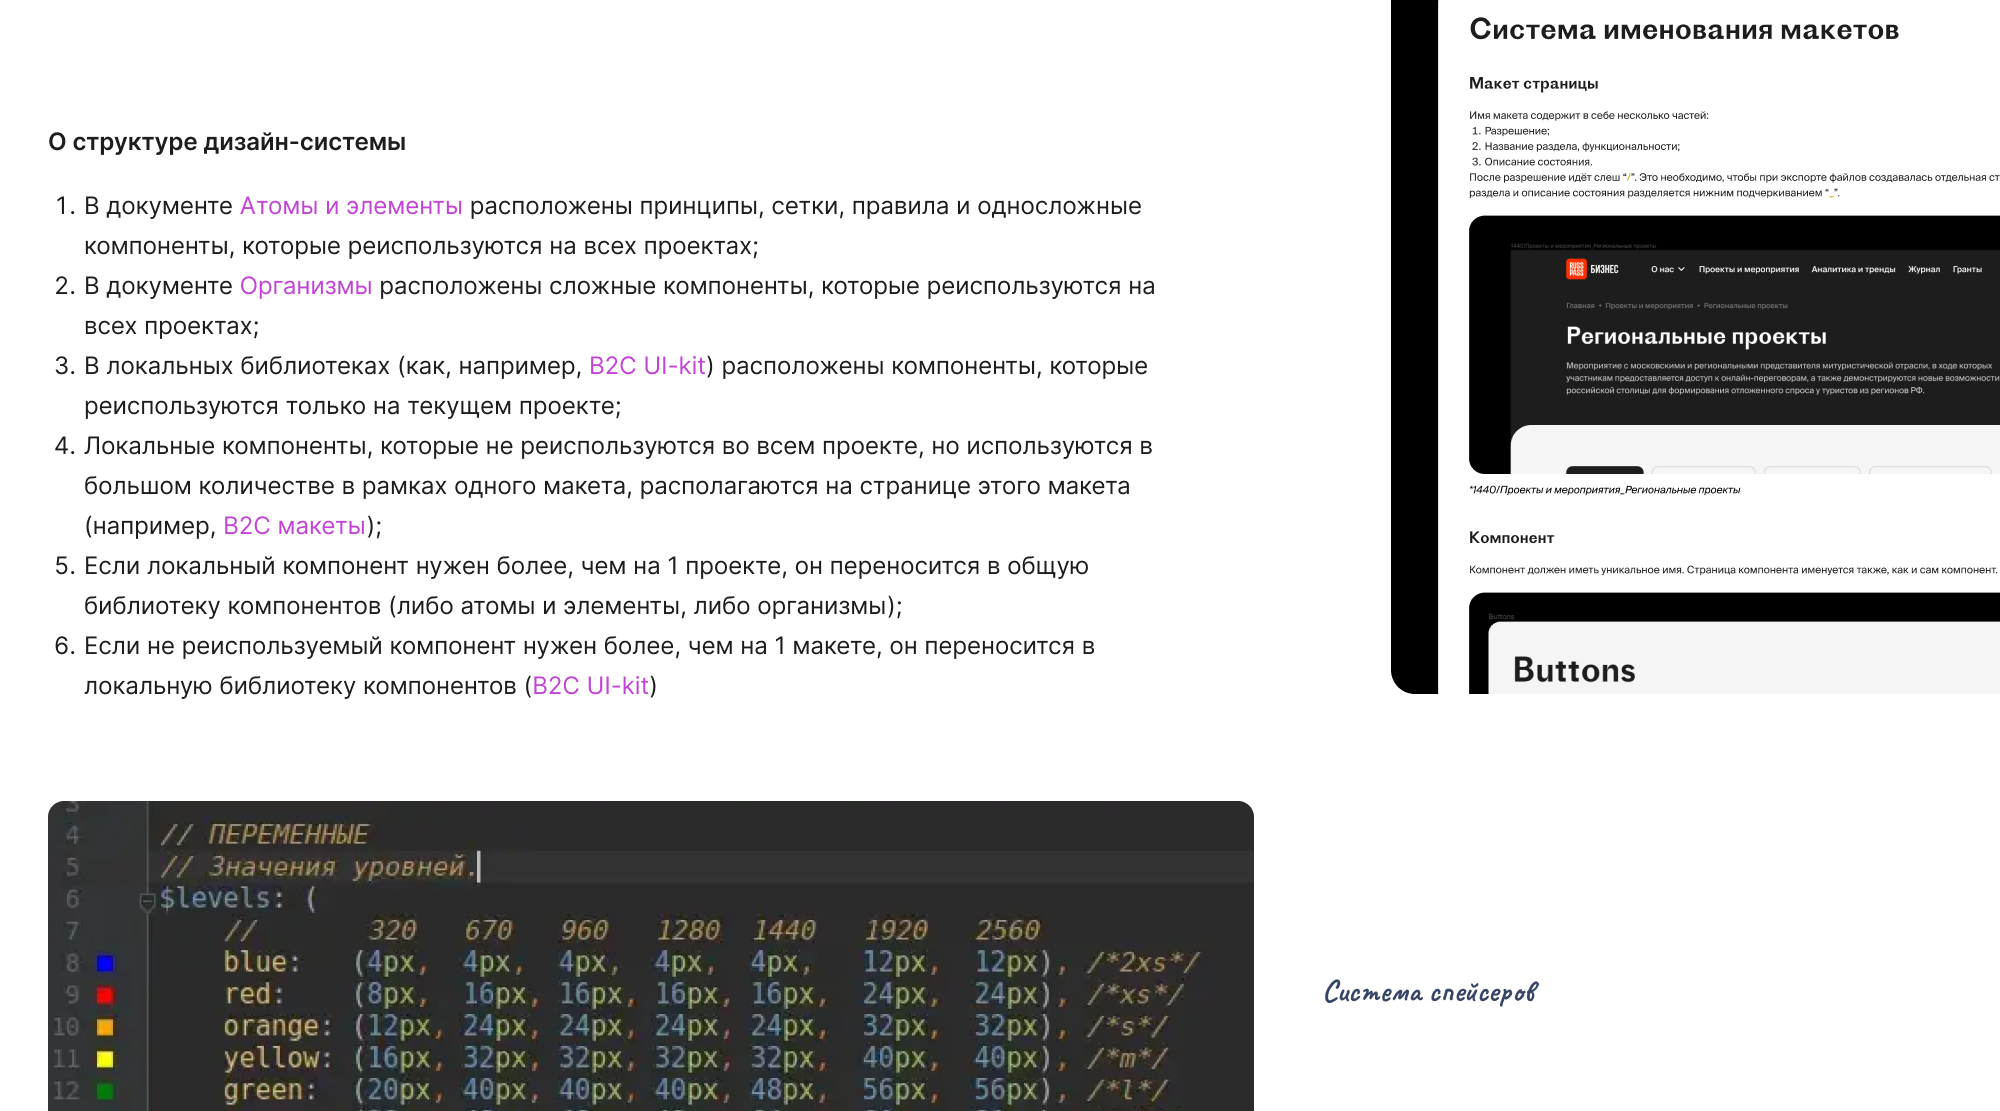Click the БИЗНЕС logo in embedded mockup
This screenshot has height=1111, width=2000.
tap(1592, 269)
